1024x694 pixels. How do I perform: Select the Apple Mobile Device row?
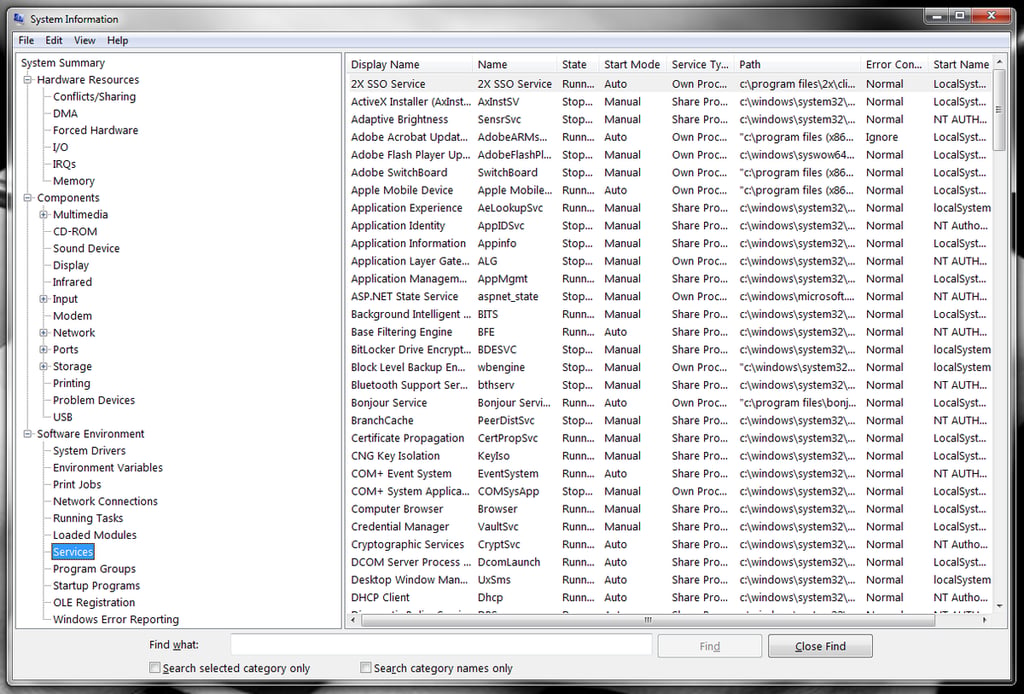669,190
